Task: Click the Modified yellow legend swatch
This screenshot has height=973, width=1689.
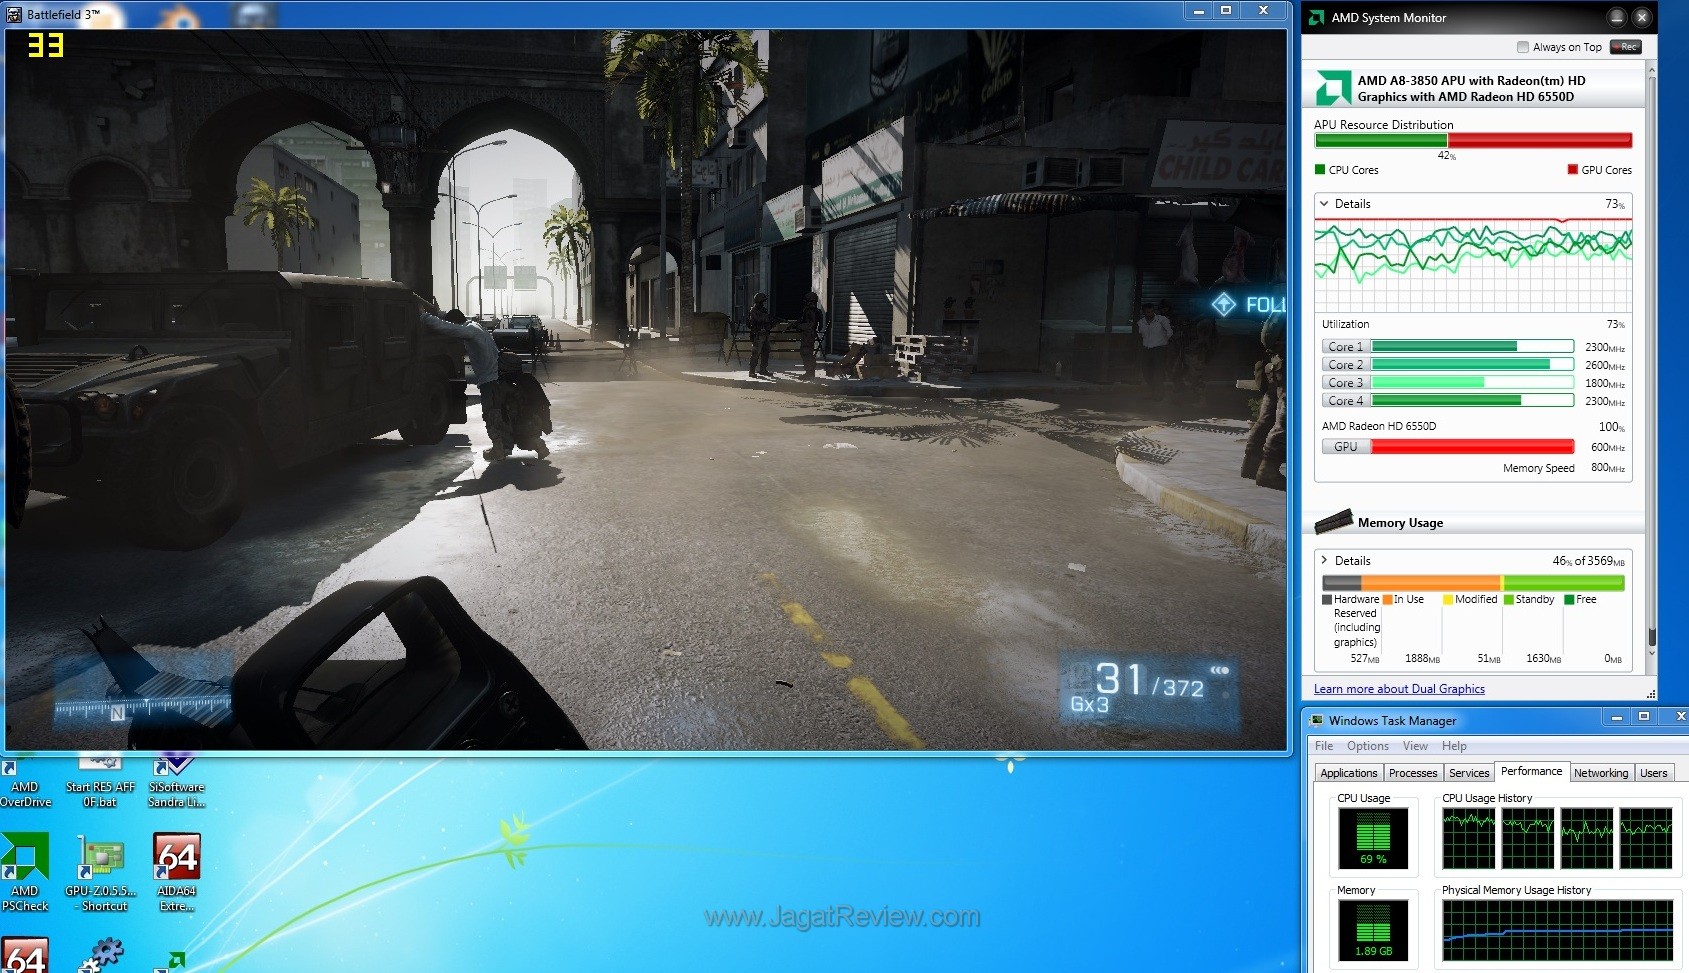Action: coord(1448,600)
